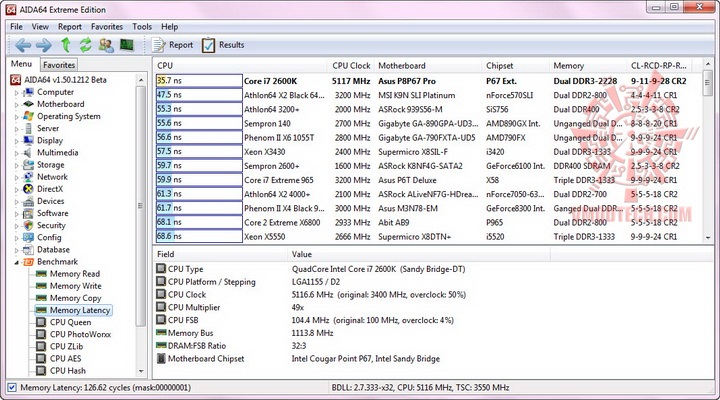Expand the Display tree node
The width and height of the screenshot is (720, 400).
(x=17, y=141)
